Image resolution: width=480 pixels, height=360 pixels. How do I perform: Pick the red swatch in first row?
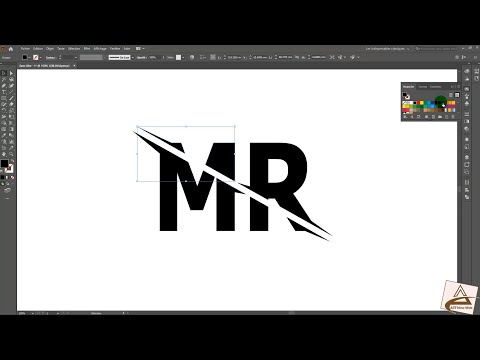(x=418, y=102)
